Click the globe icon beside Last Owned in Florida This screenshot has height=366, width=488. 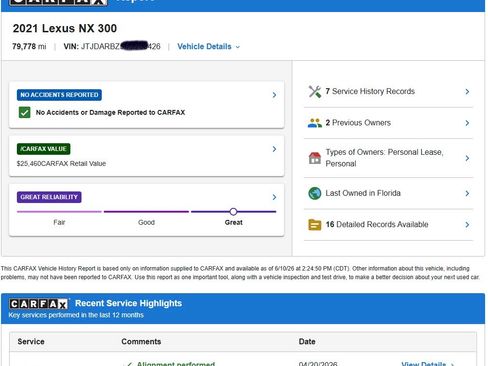click(315, 193)
